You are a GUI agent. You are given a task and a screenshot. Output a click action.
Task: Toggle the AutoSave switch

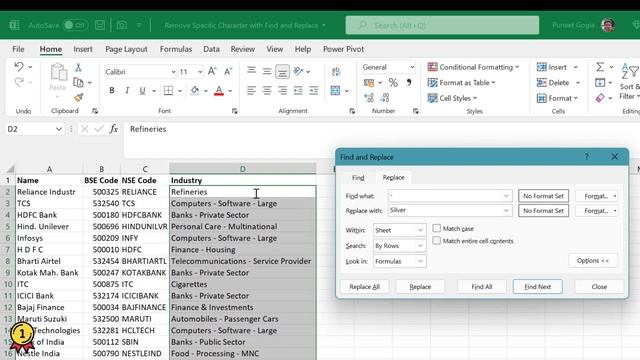(x=76, y=25)
